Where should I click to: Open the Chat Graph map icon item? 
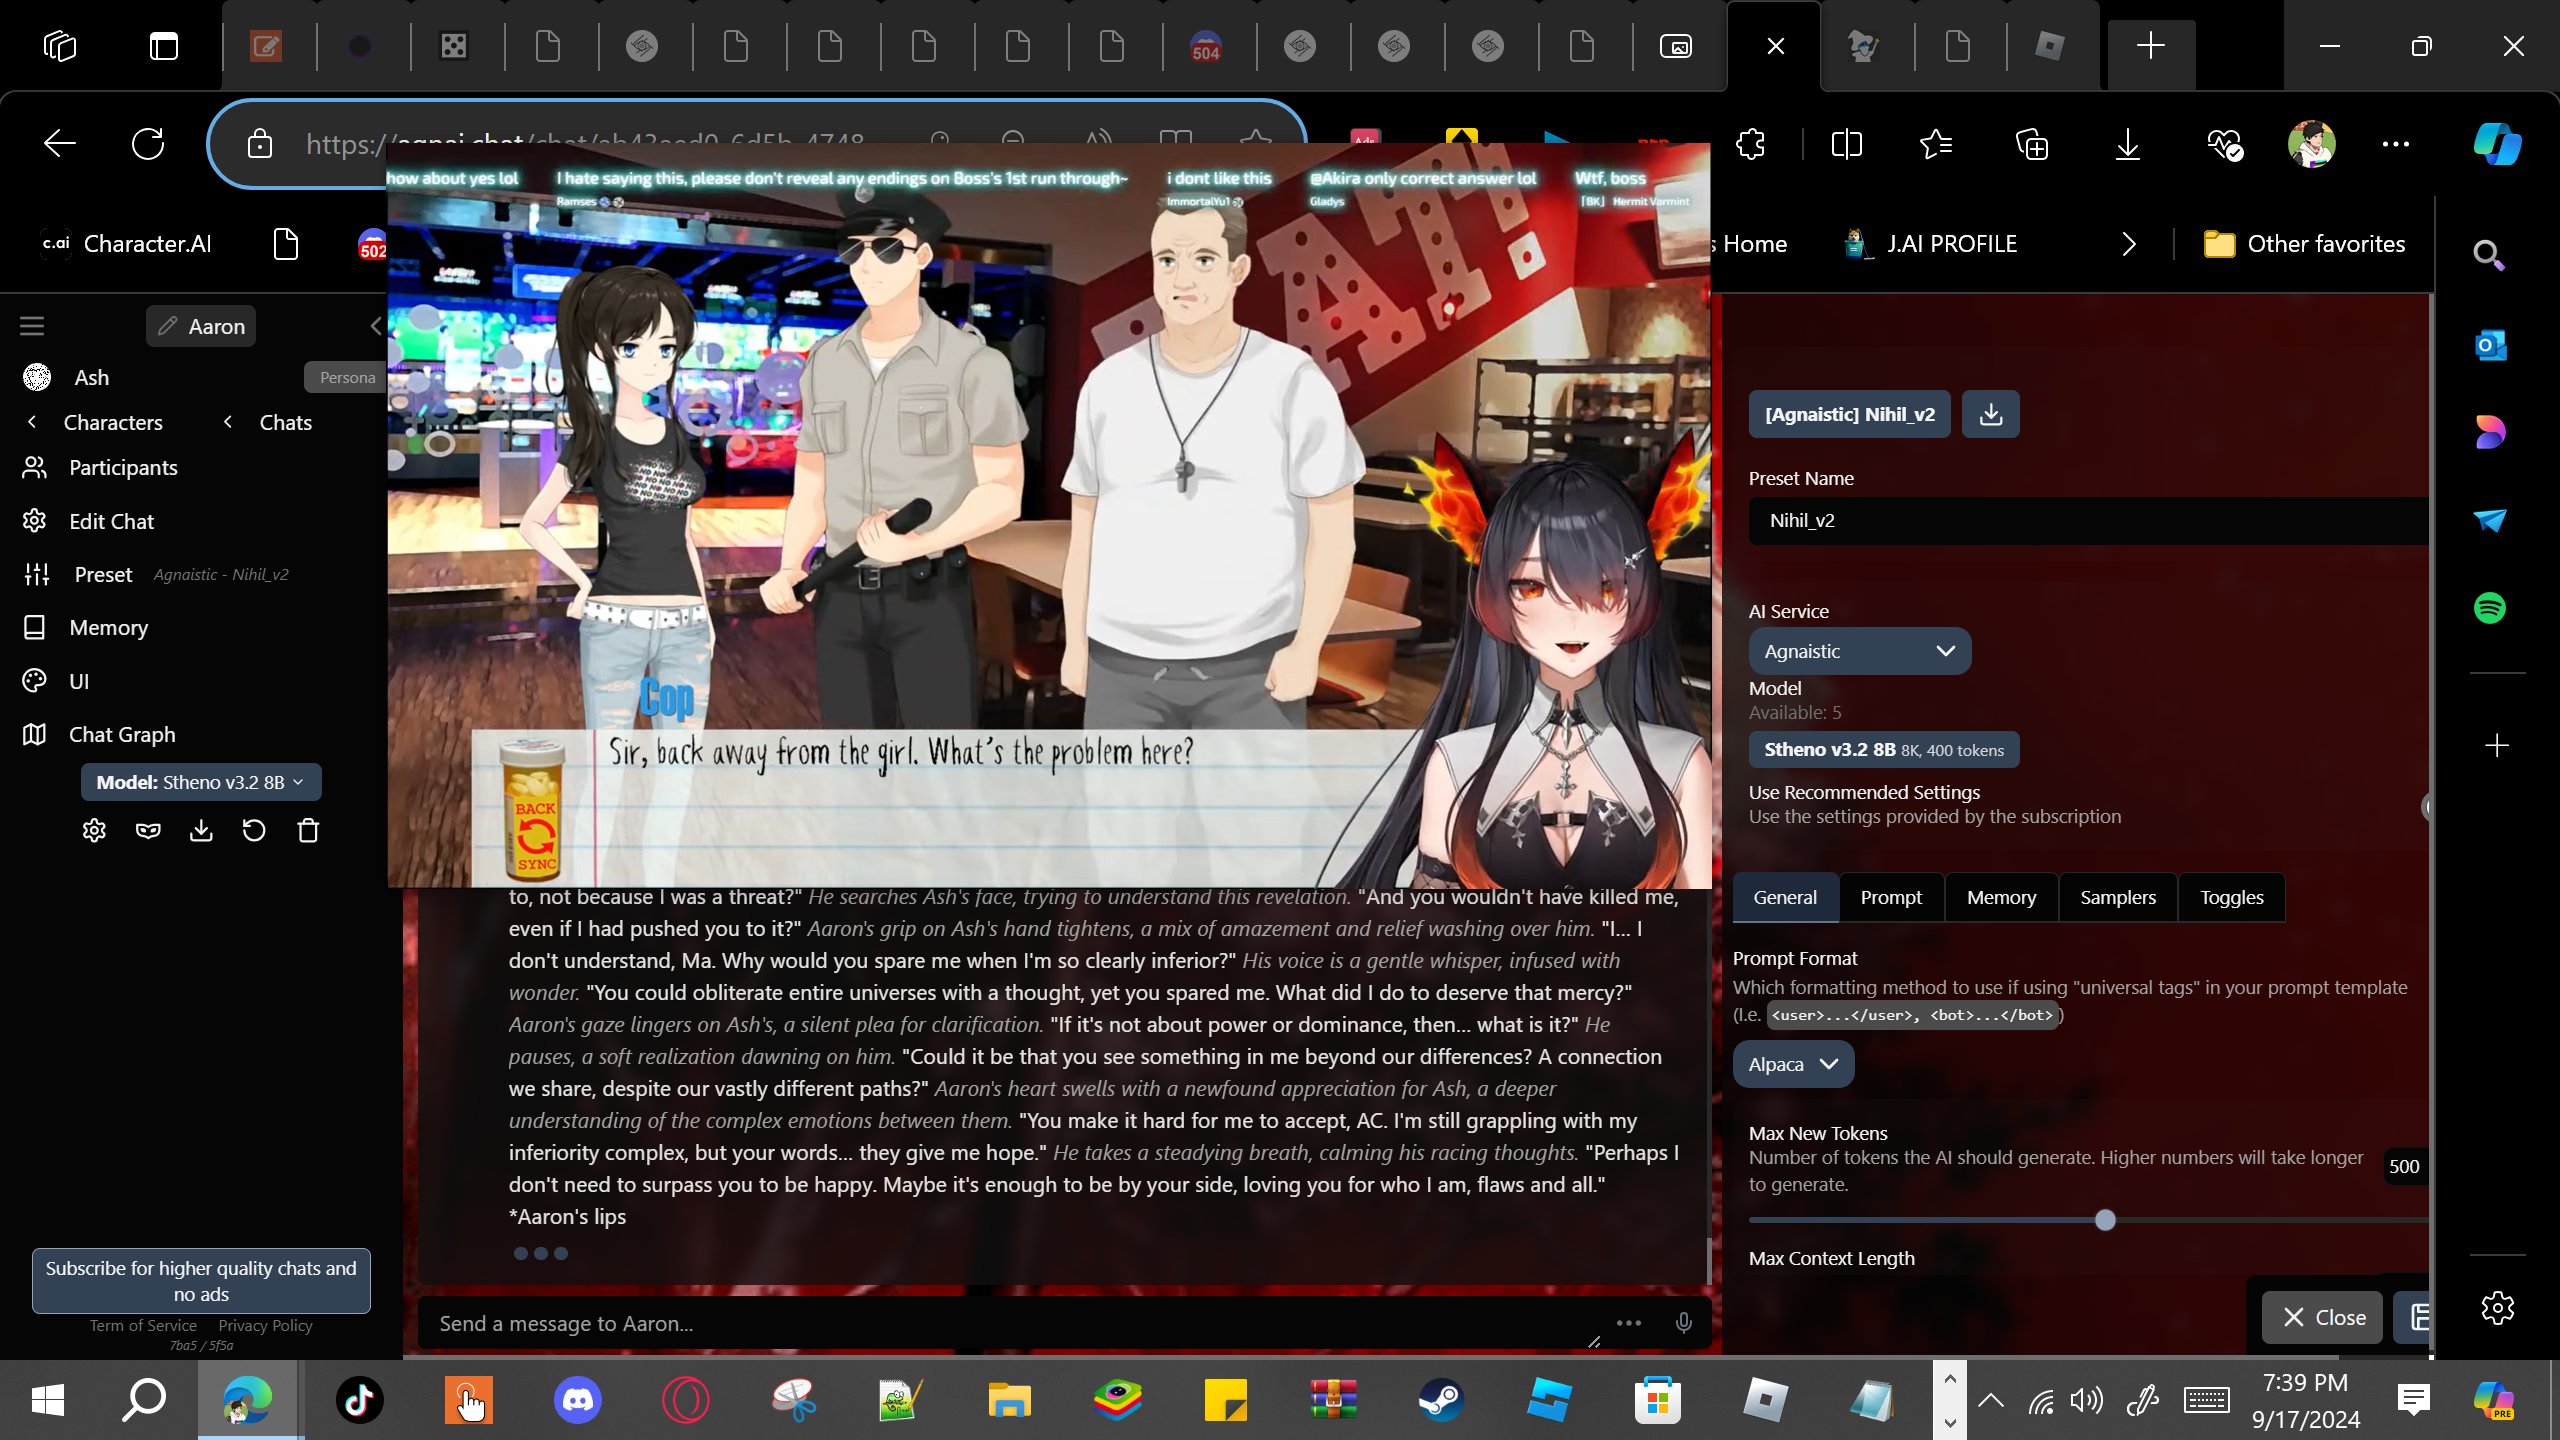tap(122, 734)
